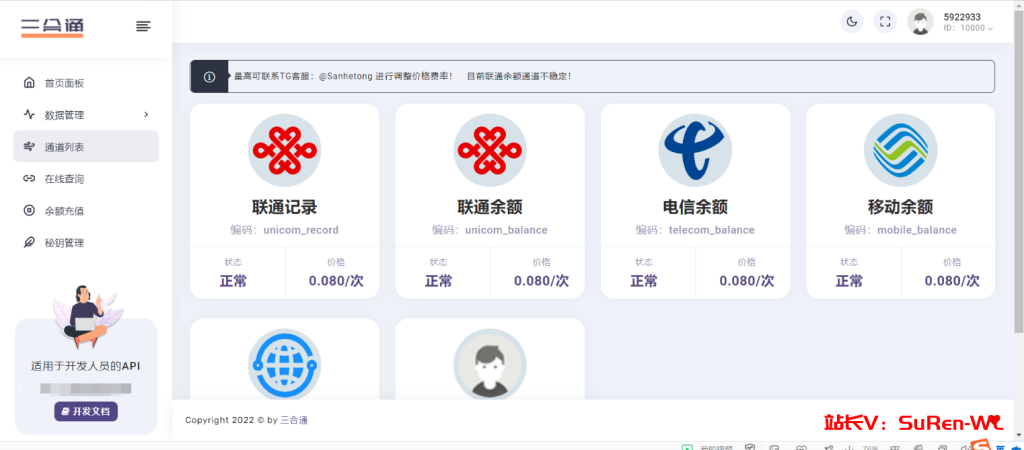
Task: Click the pulse icon beside 数据管理
Action: [29, 114]
